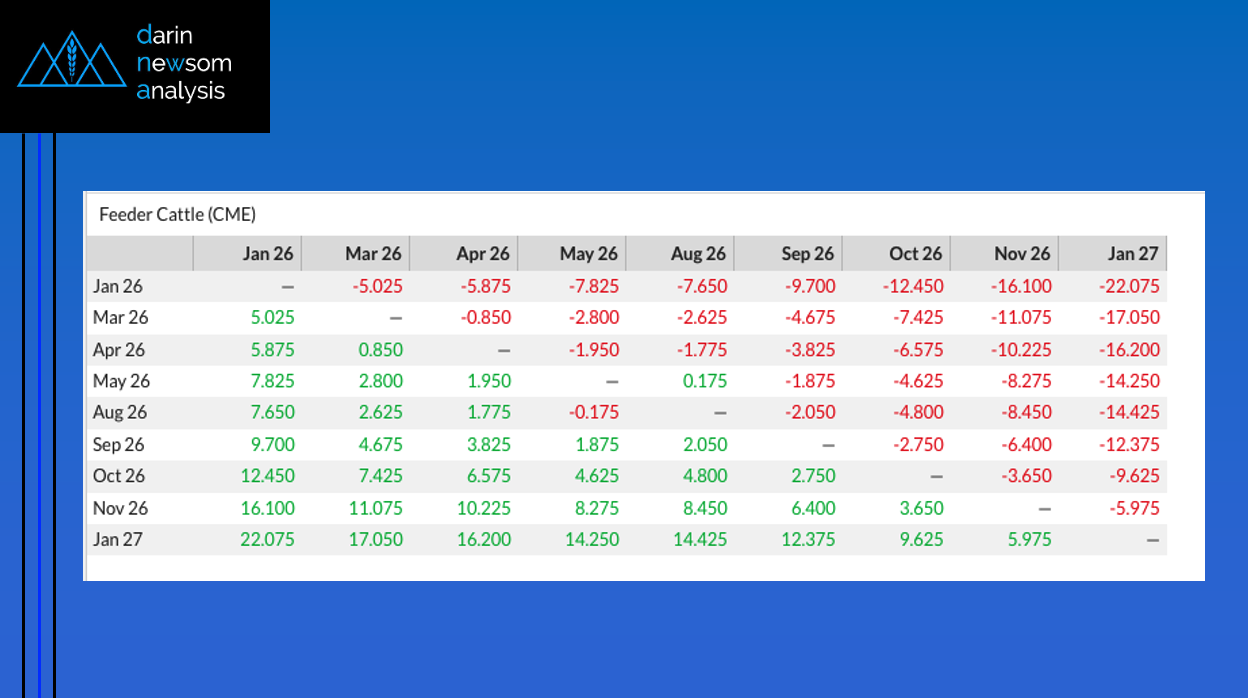Click the Sep 26 column header
The width and height of the screenshot is (1248, 698).
pos(807,254)
